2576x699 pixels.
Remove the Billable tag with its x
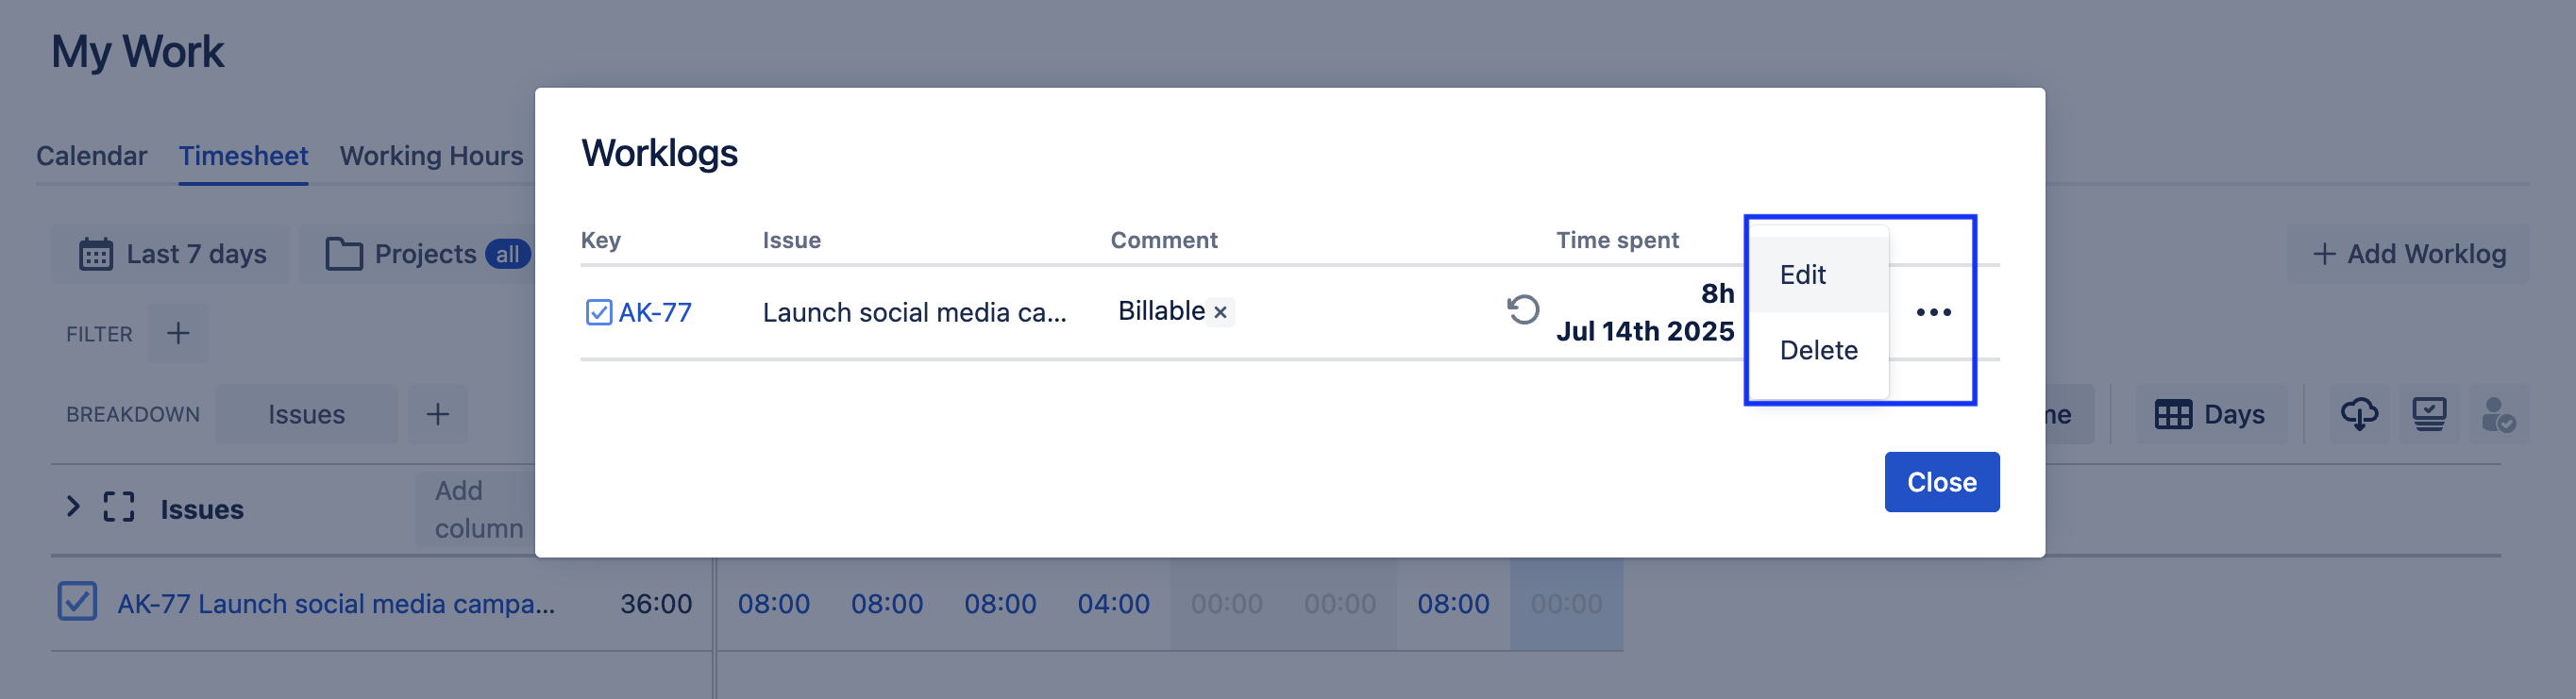coord(1220,312)
